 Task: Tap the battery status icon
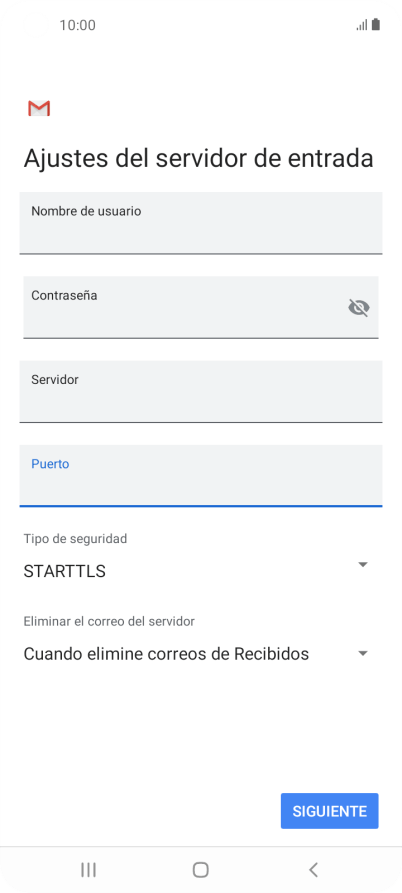click(x=376, y=24)
